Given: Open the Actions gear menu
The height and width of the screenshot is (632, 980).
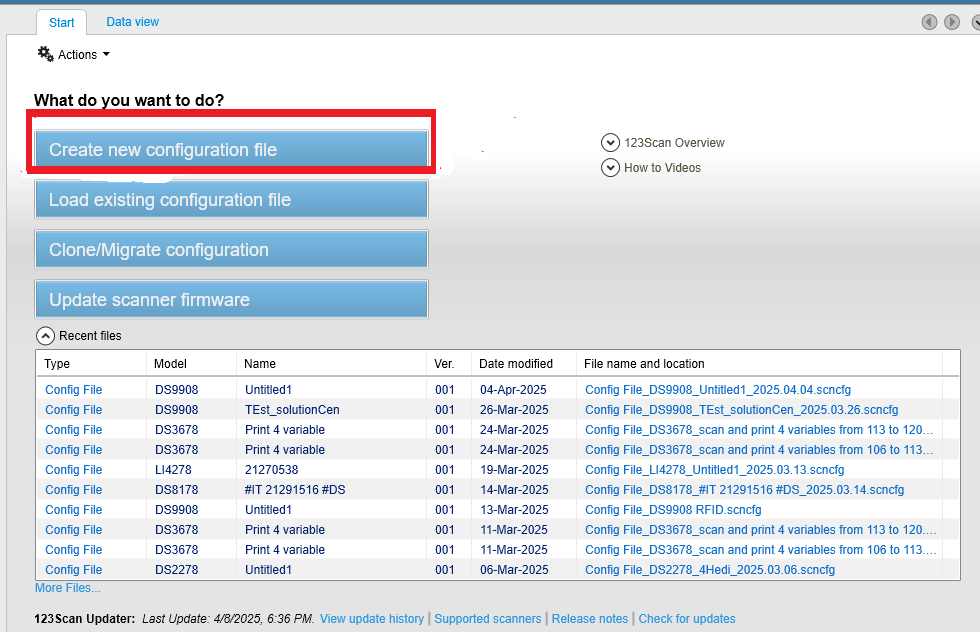Looking at the screenshot, I should (x=73, y=54).
